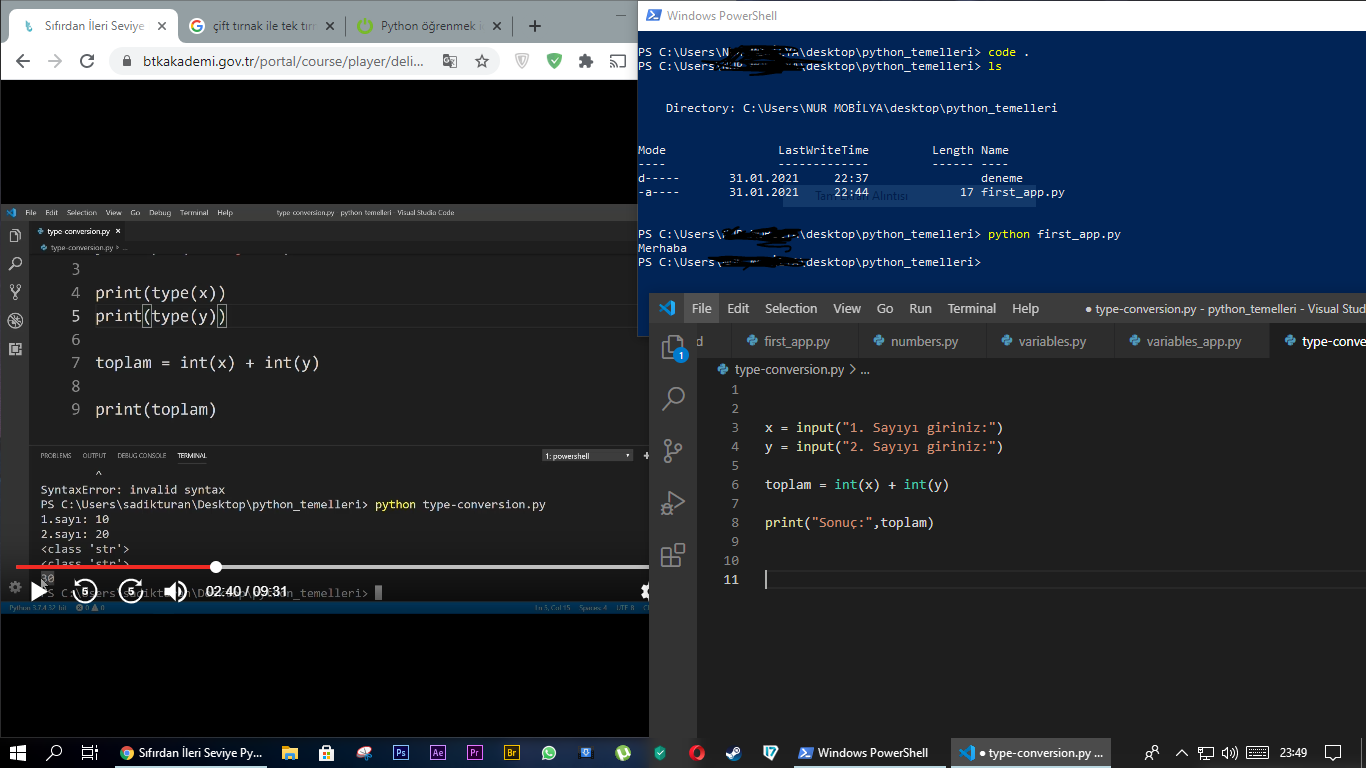Rewind the video by 5 seconds
This screenshot has width=1366, height=768.
(x=85, y=591)
